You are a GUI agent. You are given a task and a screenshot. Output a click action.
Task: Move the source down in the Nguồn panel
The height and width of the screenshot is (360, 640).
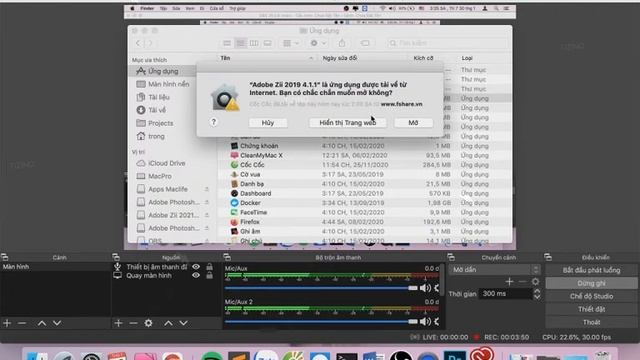183,323
